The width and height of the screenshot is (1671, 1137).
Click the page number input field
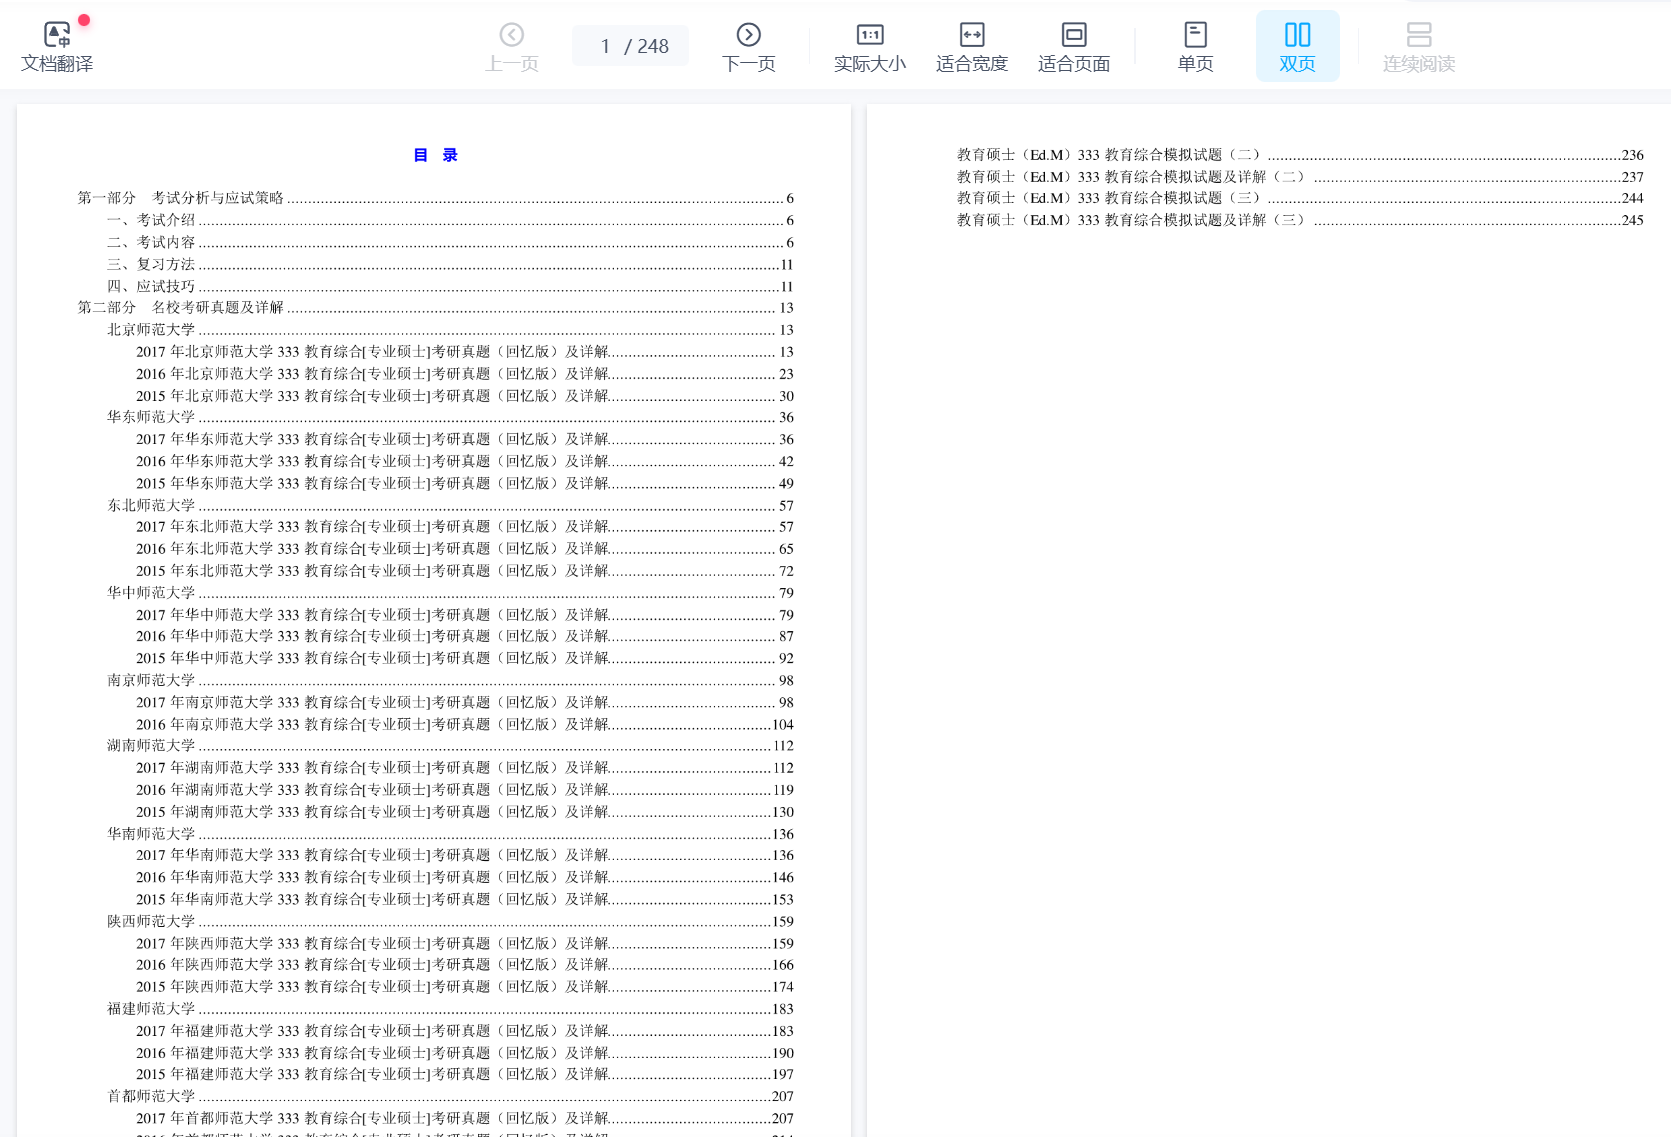(606, 46)
